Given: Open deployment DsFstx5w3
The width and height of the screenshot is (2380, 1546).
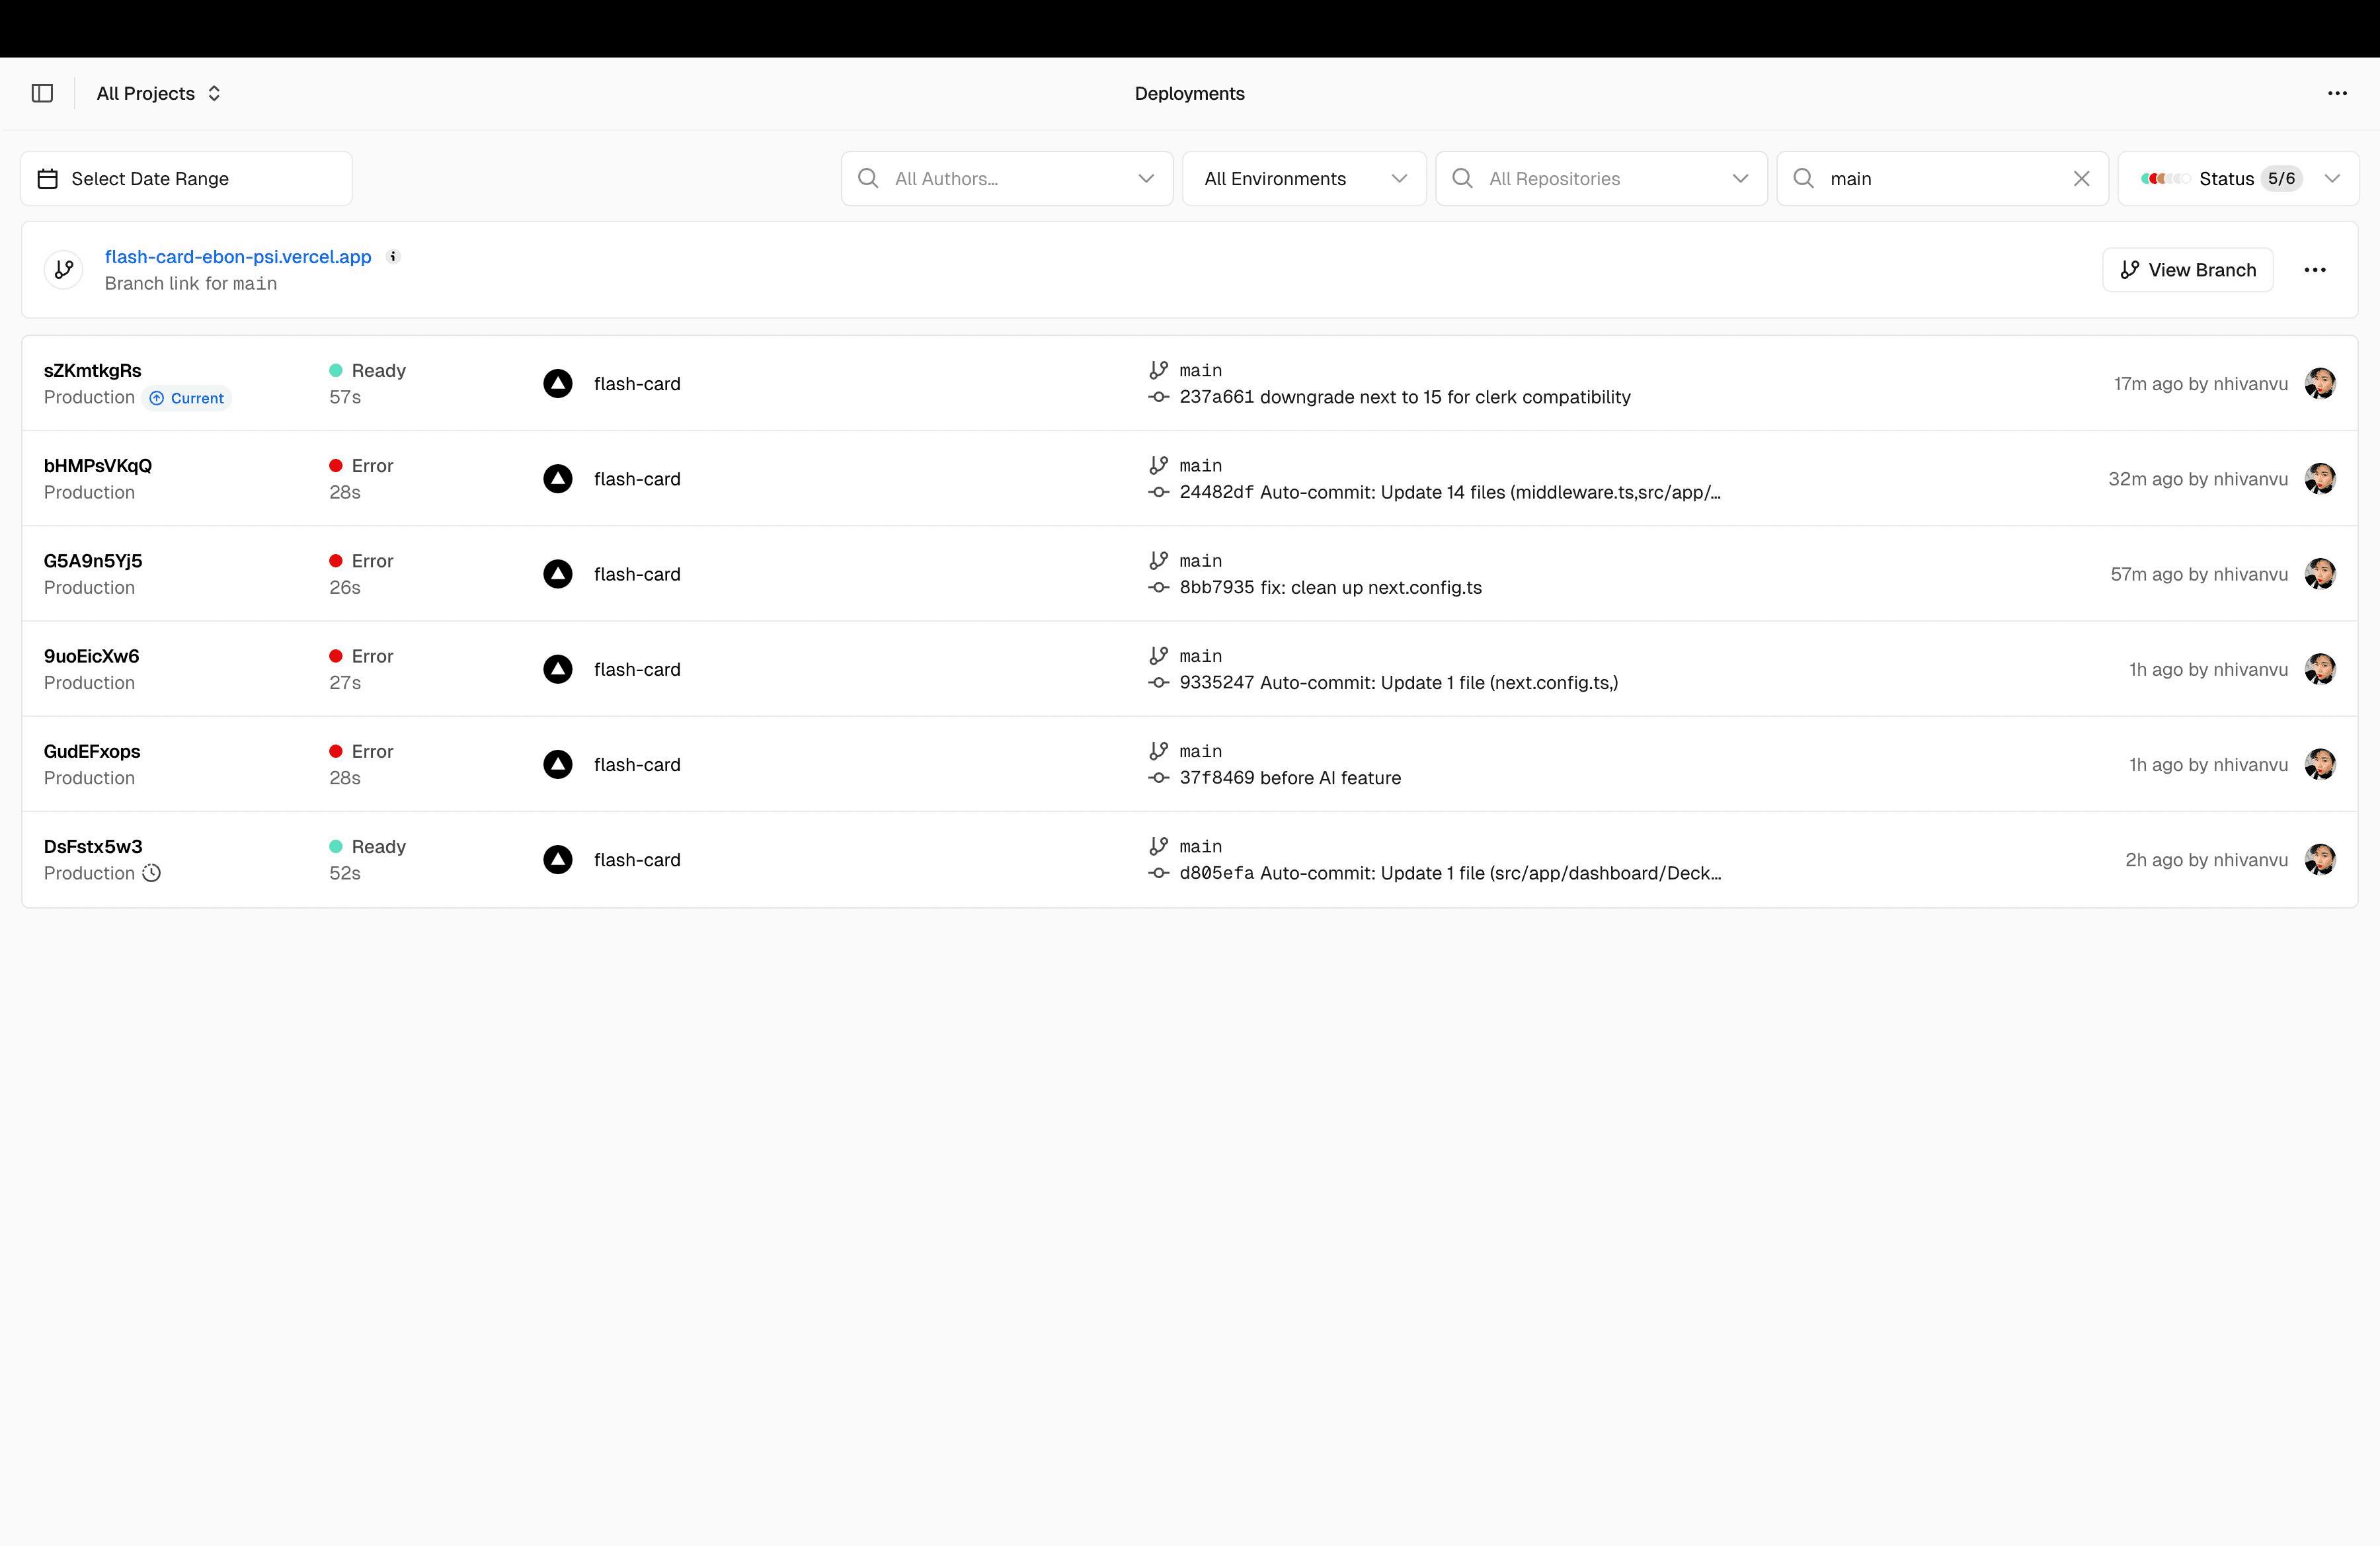Looking at the screenshot, I should (93, 847).
